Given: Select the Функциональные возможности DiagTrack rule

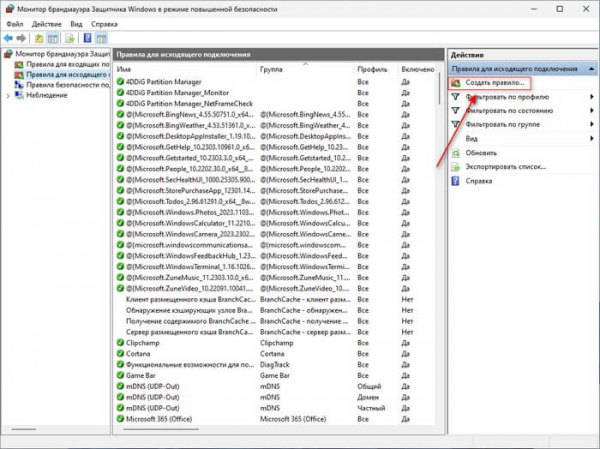Looking at the screenshot, I should pos(275,364).
